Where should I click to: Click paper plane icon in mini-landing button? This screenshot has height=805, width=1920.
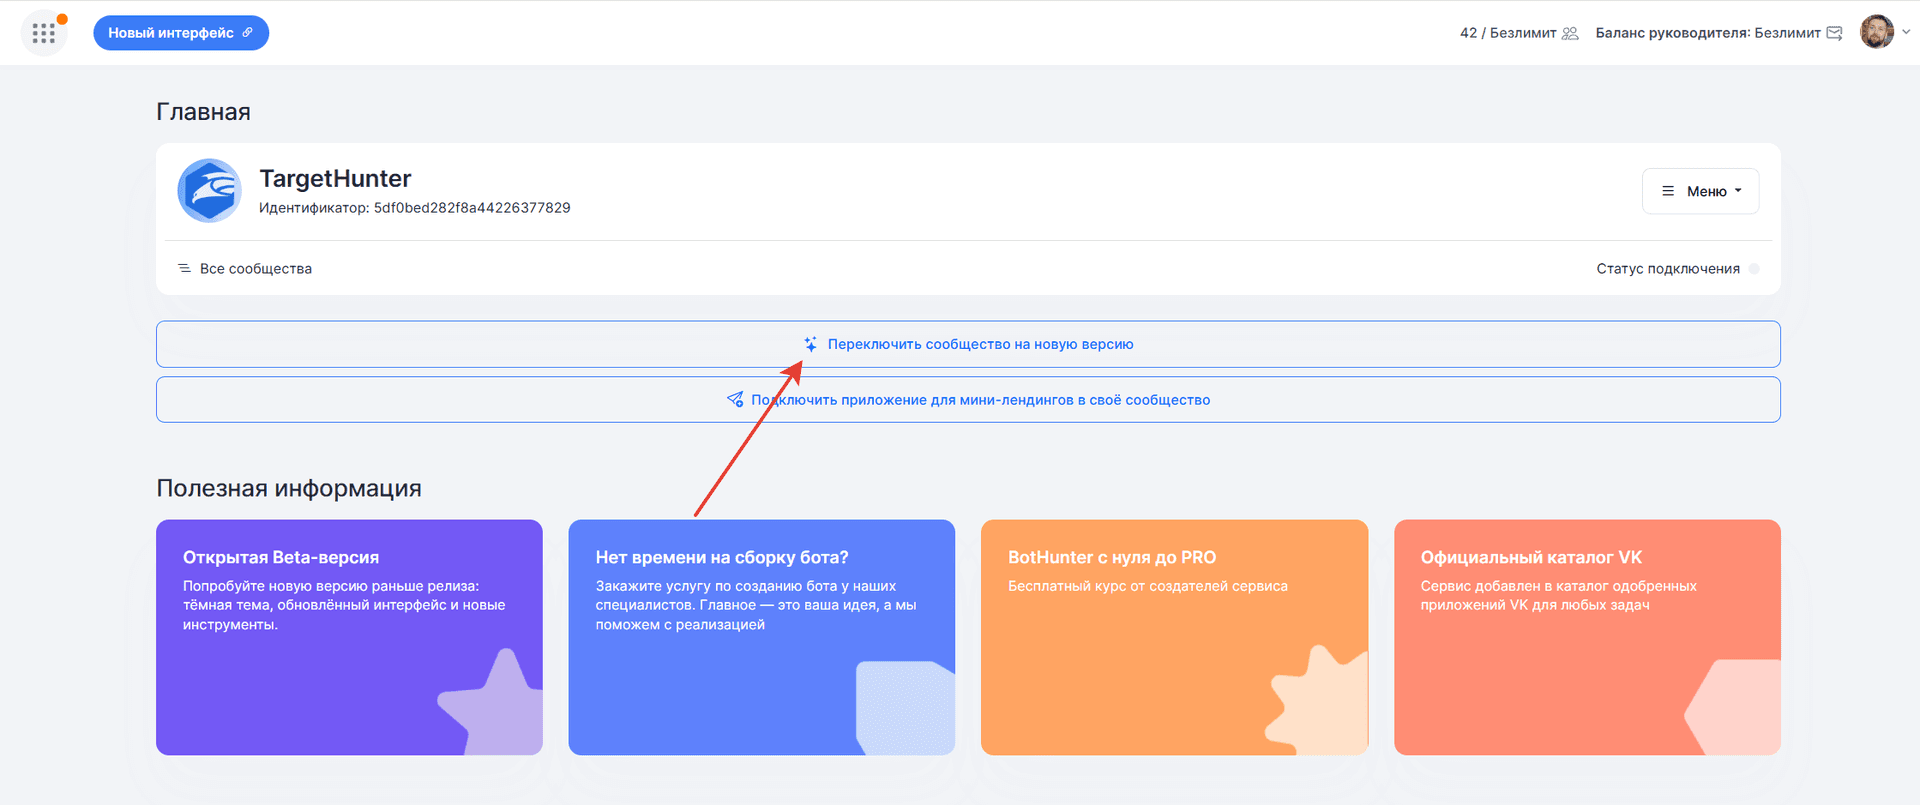tap(735, 400)
